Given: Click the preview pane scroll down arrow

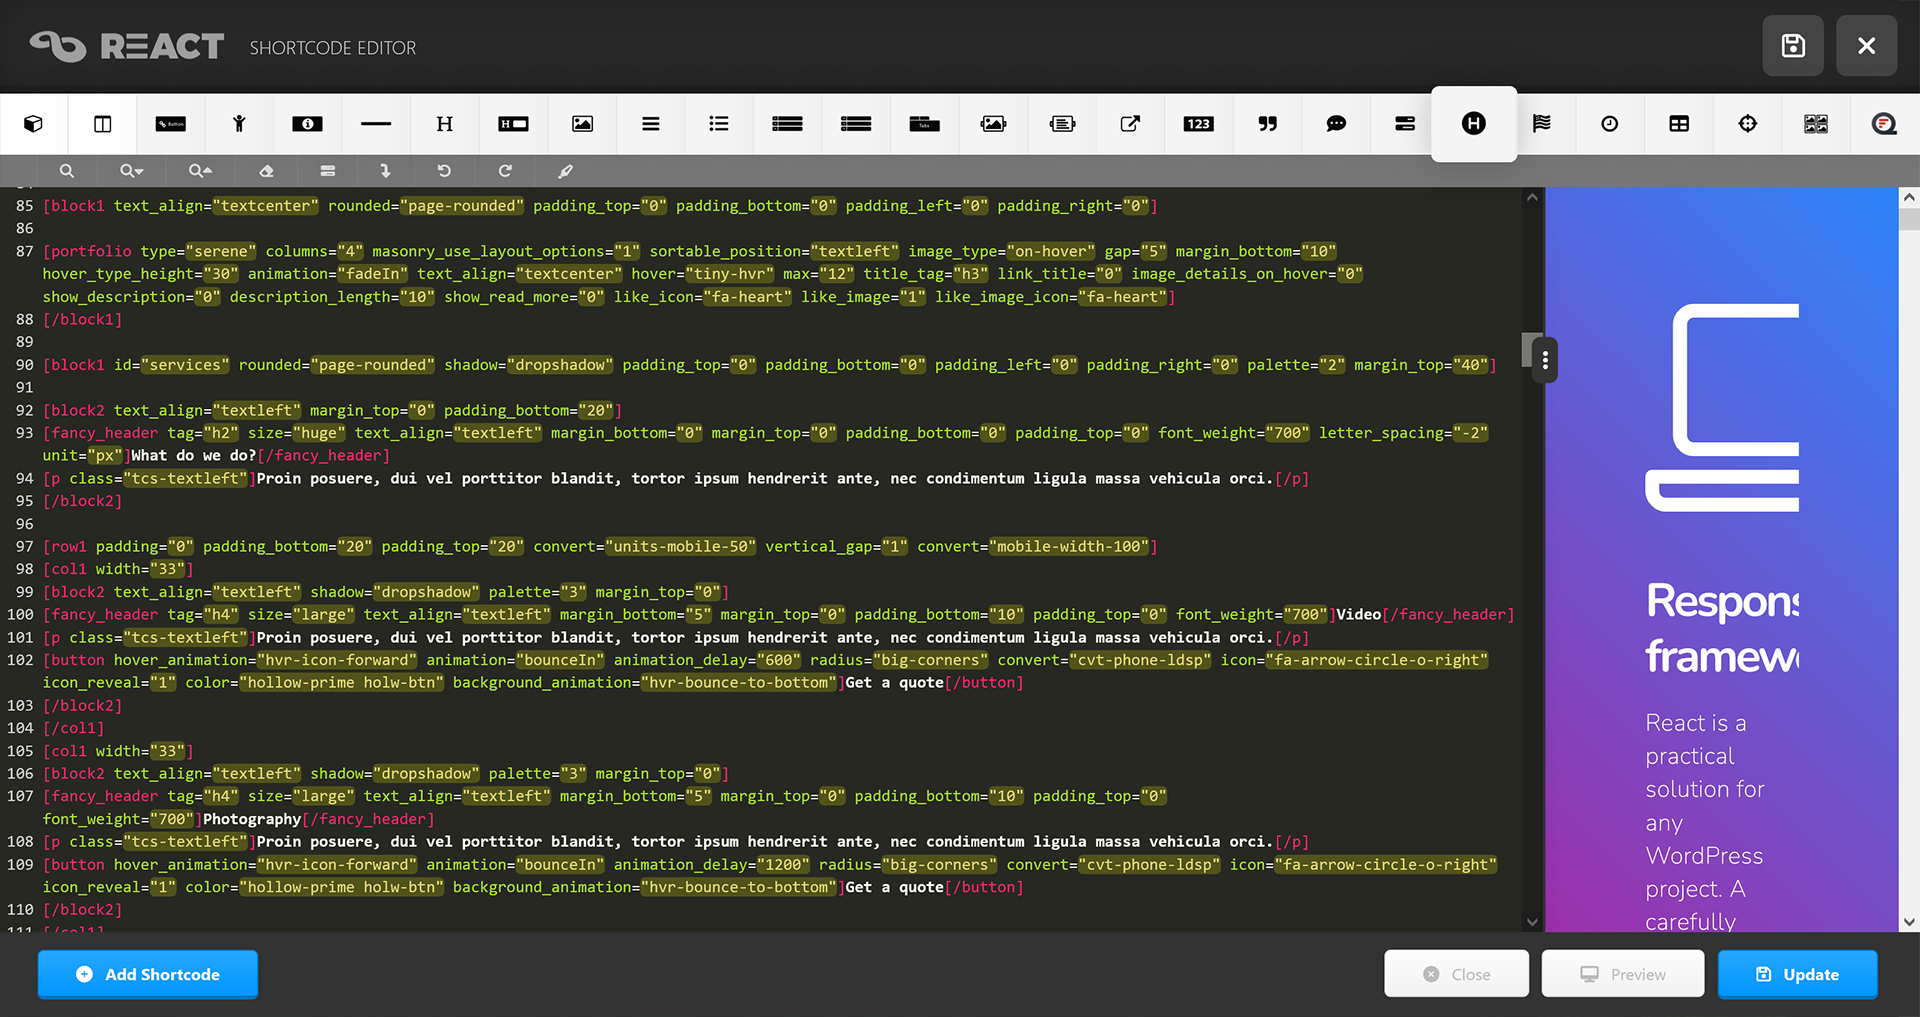Looking at the screenshot, I should [1909, 922].
